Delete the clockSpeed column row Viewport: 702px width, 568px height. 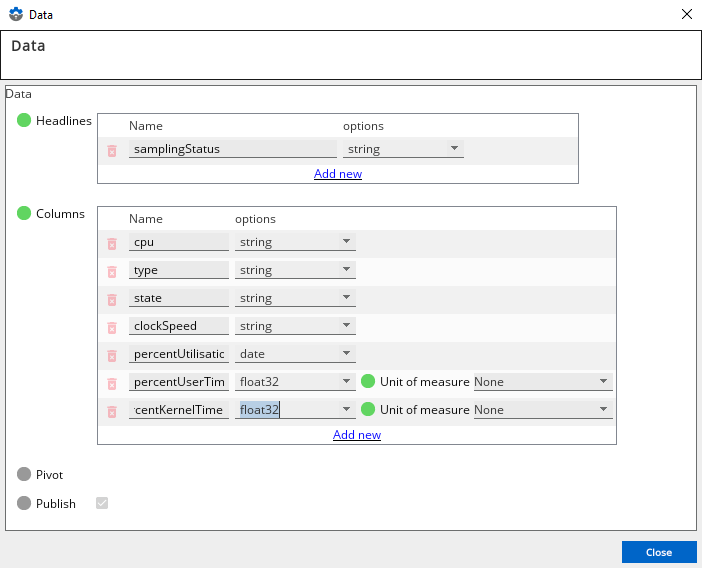click(x=112, y=328)
